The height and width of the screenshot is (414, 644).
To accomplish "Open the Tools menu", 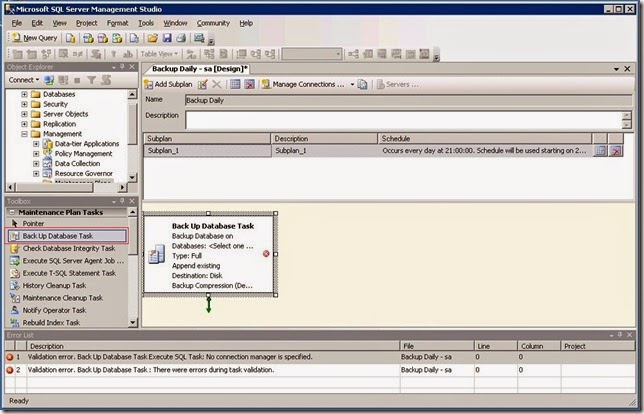I will coord(146,23).
